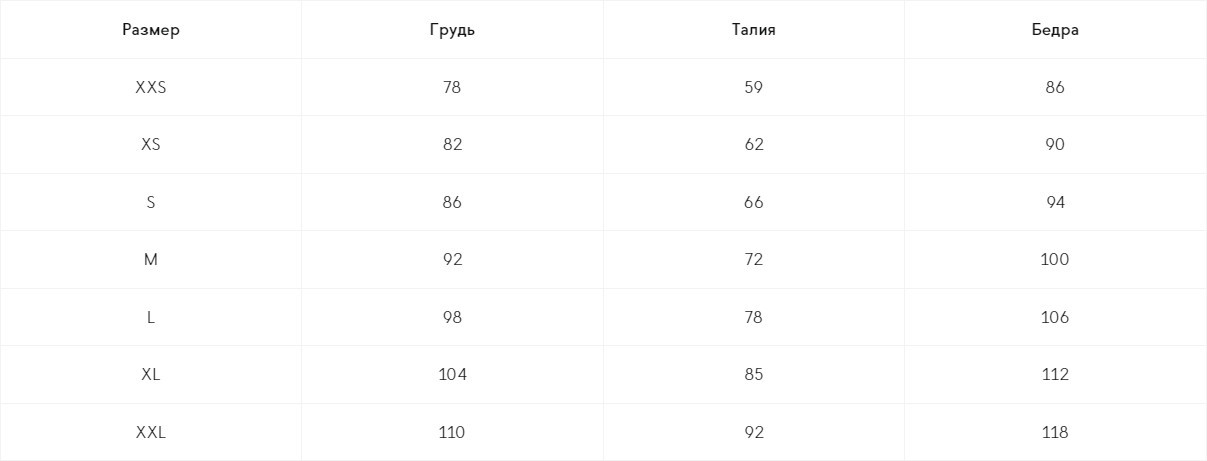Image resolution: width=1207 pixels, height=461 pixels.
Task: Select the XXL size cell
Action: pyautogui.click(x=151, y=433)
